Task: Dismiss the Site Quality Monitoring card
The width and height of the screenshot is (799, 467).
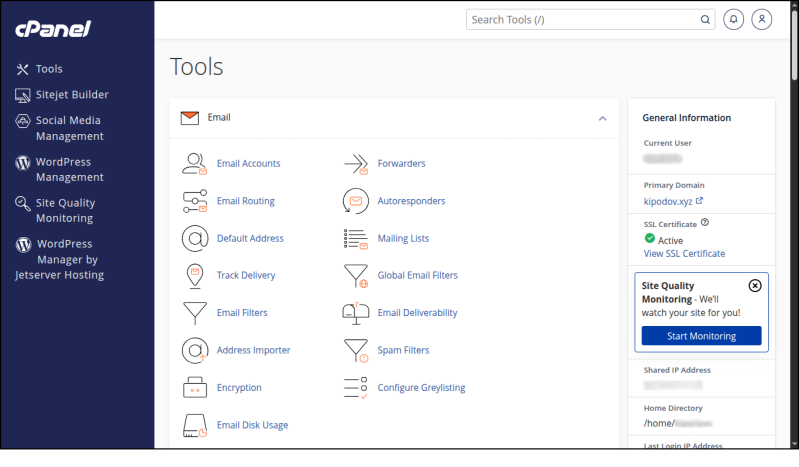Action: tap(755, 286)
